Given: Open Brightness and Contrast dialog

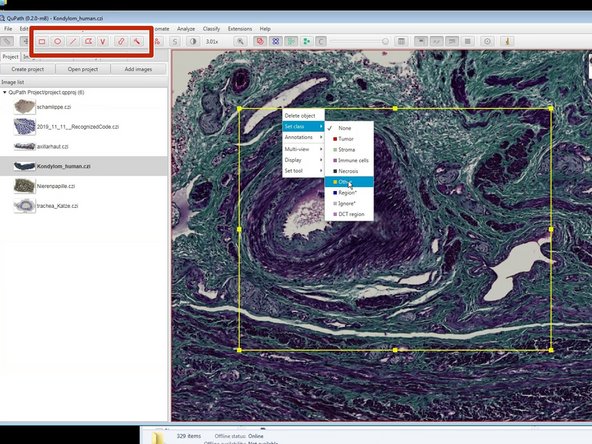Looking at the screenshot, I should (x=193, y=42).
